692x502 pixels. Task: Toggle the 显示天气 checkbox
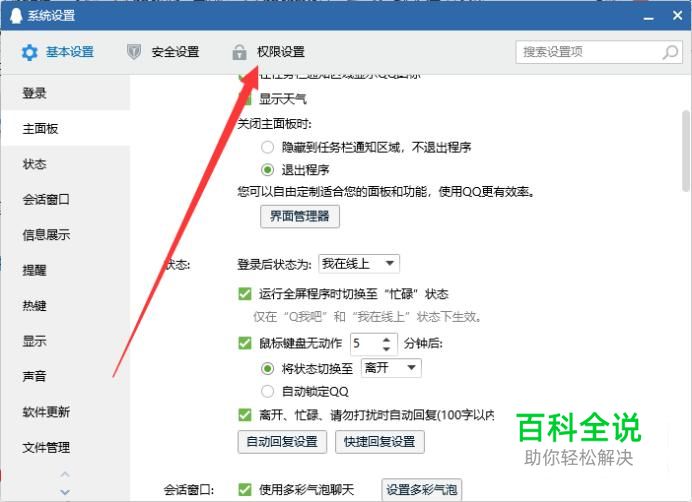click(245, 99)
